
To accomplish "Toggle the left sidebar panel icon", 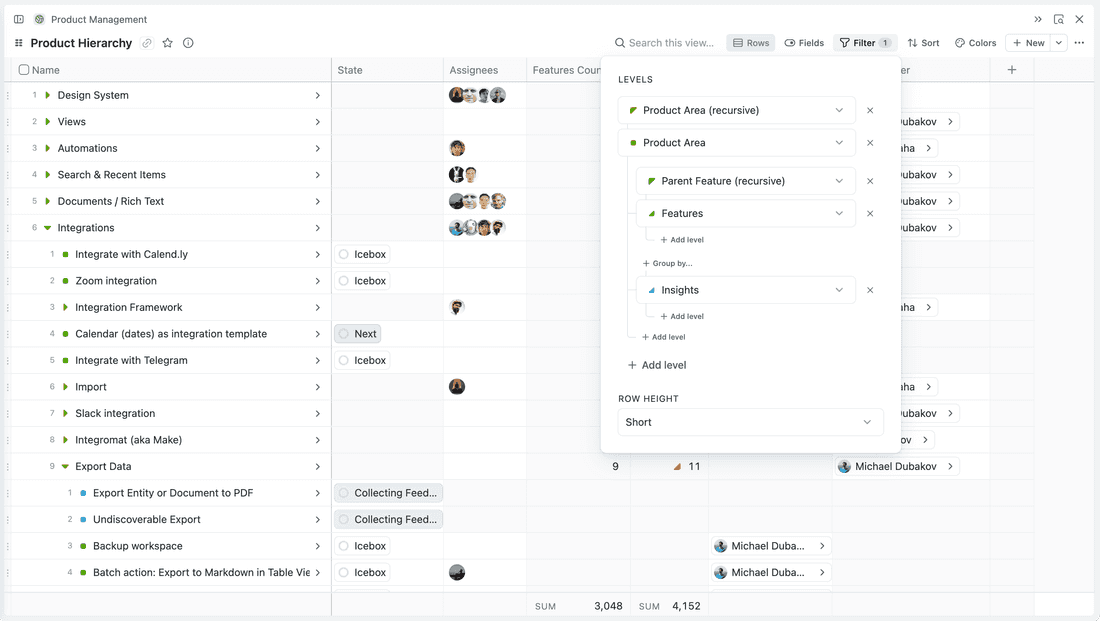I will pyautogui.click(x=18, y=19).
